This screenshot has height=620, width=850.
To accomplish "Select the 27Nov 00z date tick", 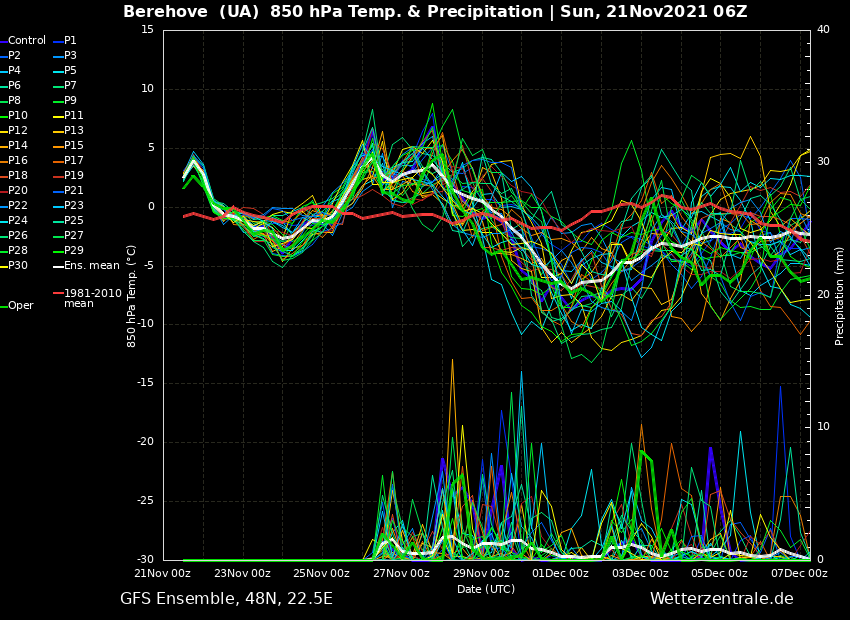I will 401,574.
